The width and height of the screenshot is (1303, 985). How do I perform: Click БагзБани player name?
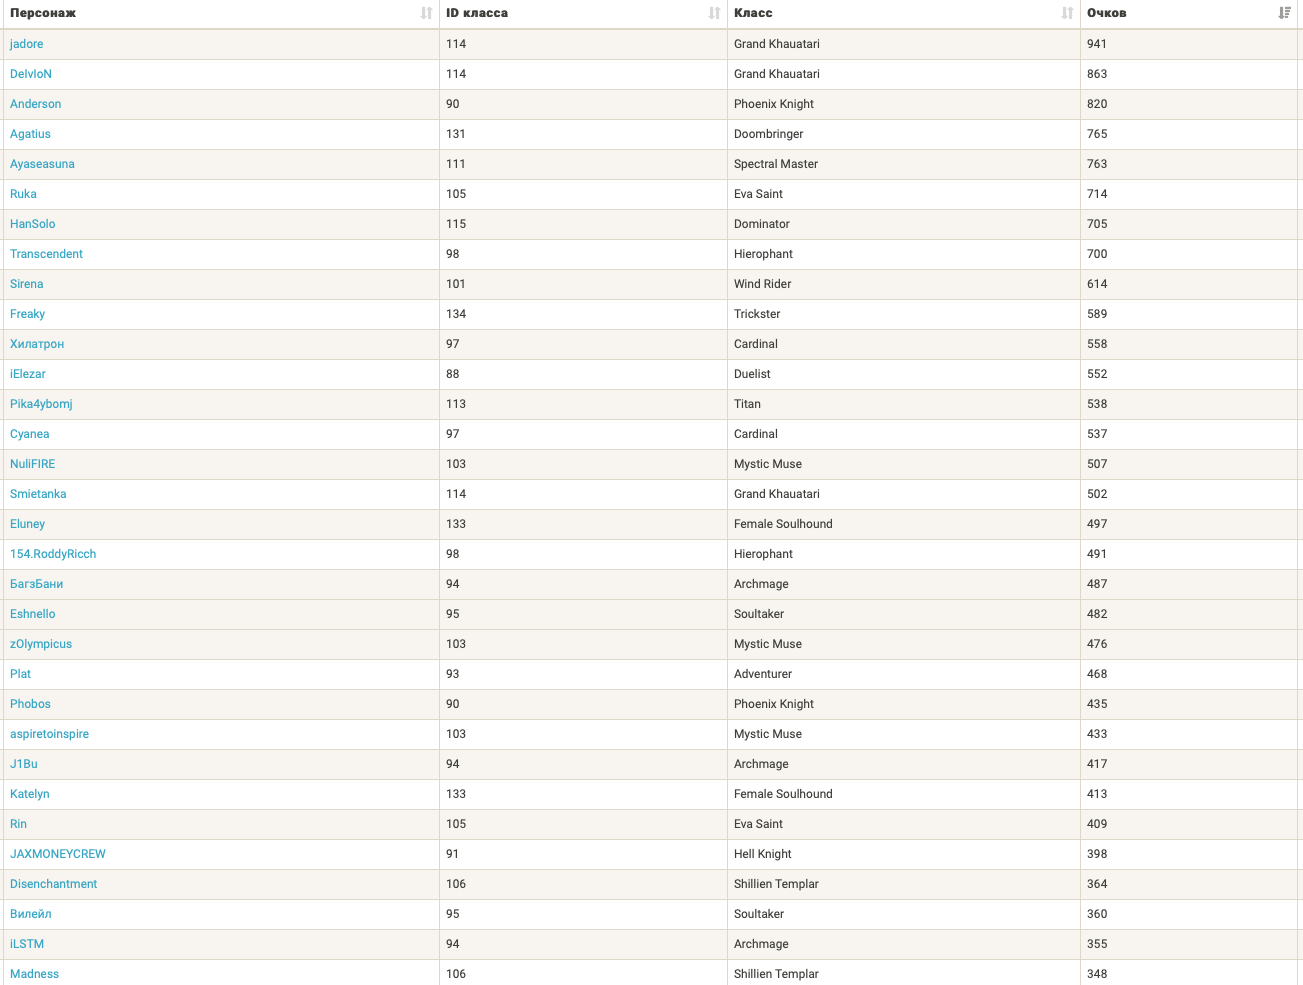(37, 584)
